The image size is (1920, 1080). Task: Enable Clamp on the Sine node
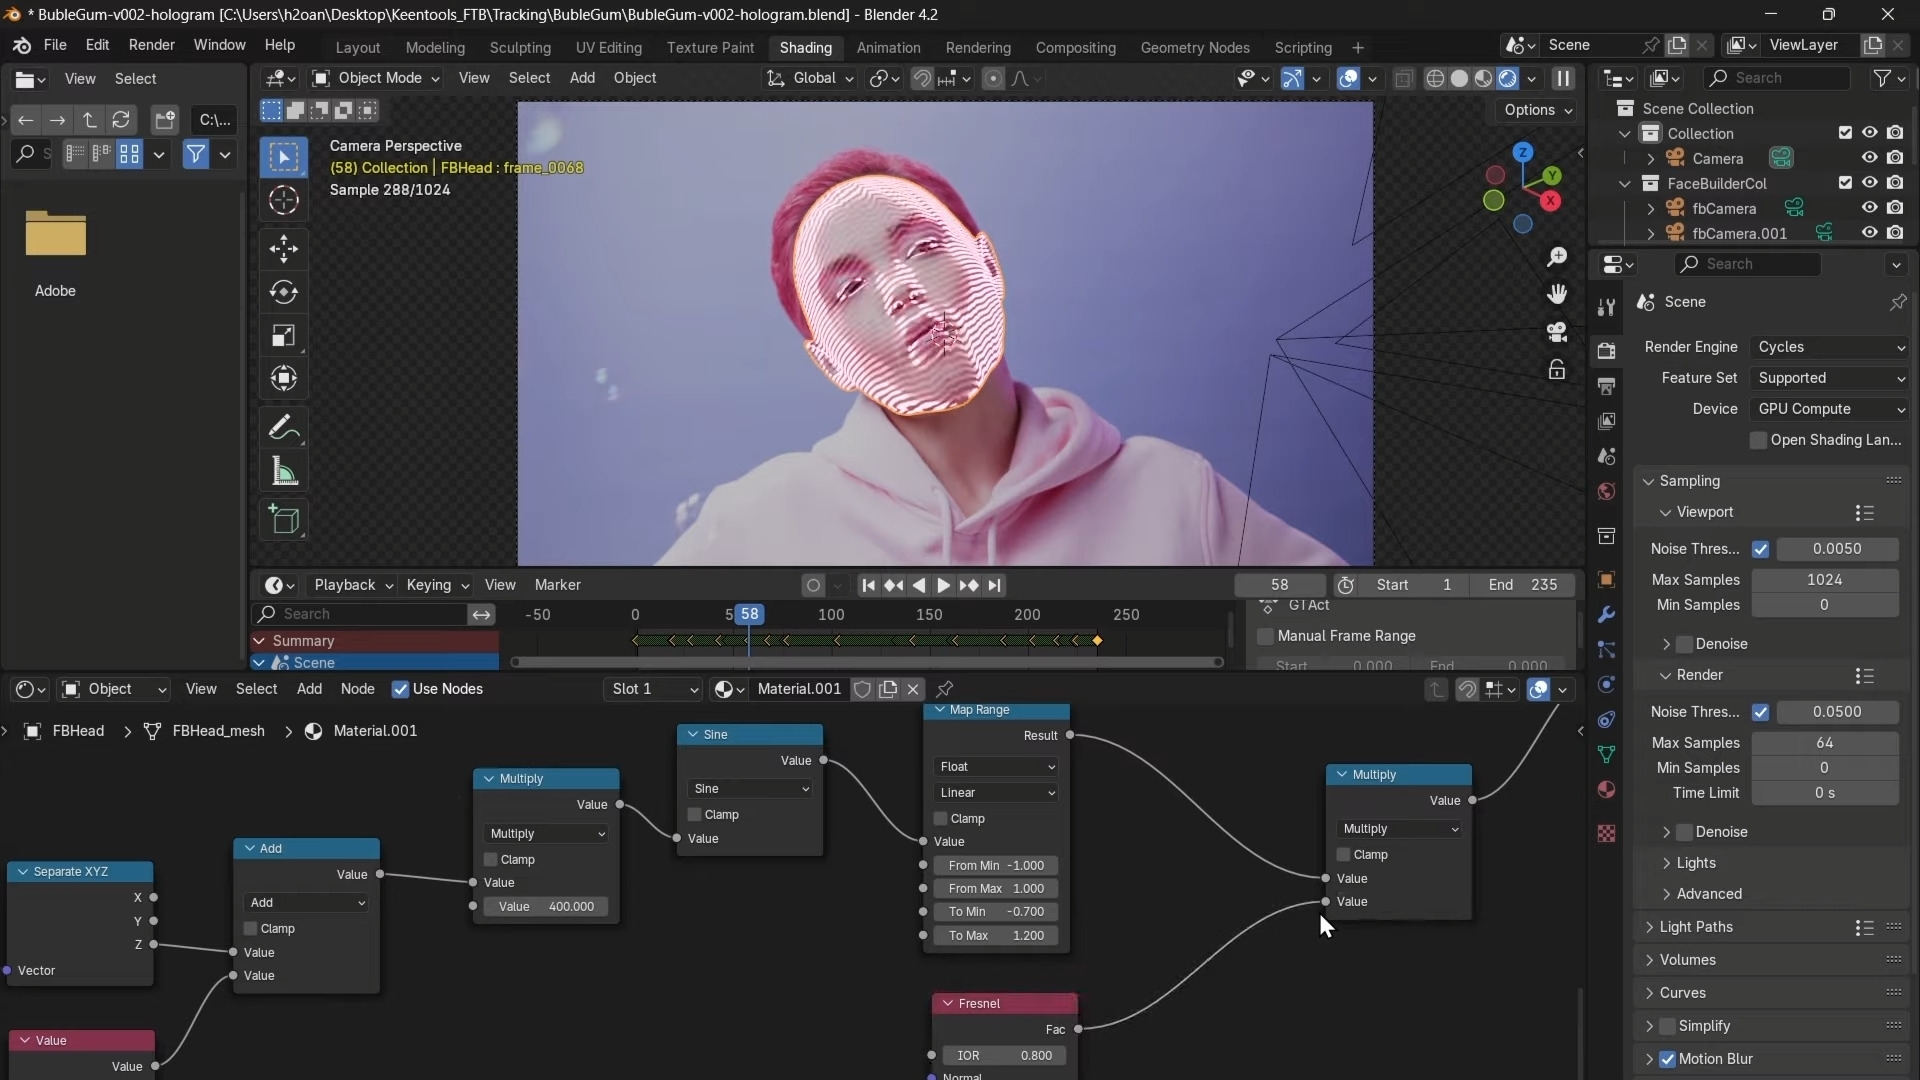click(694, 815)
